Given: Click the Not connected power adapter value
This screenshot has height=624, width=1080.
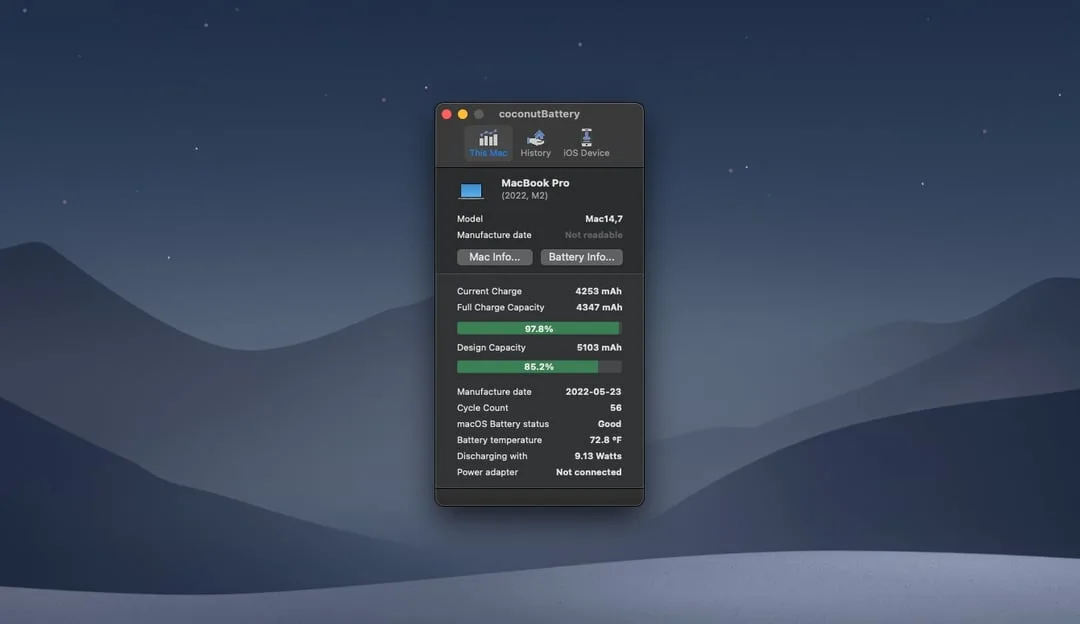Looking at the screenshot, I should tap(589, 472).
